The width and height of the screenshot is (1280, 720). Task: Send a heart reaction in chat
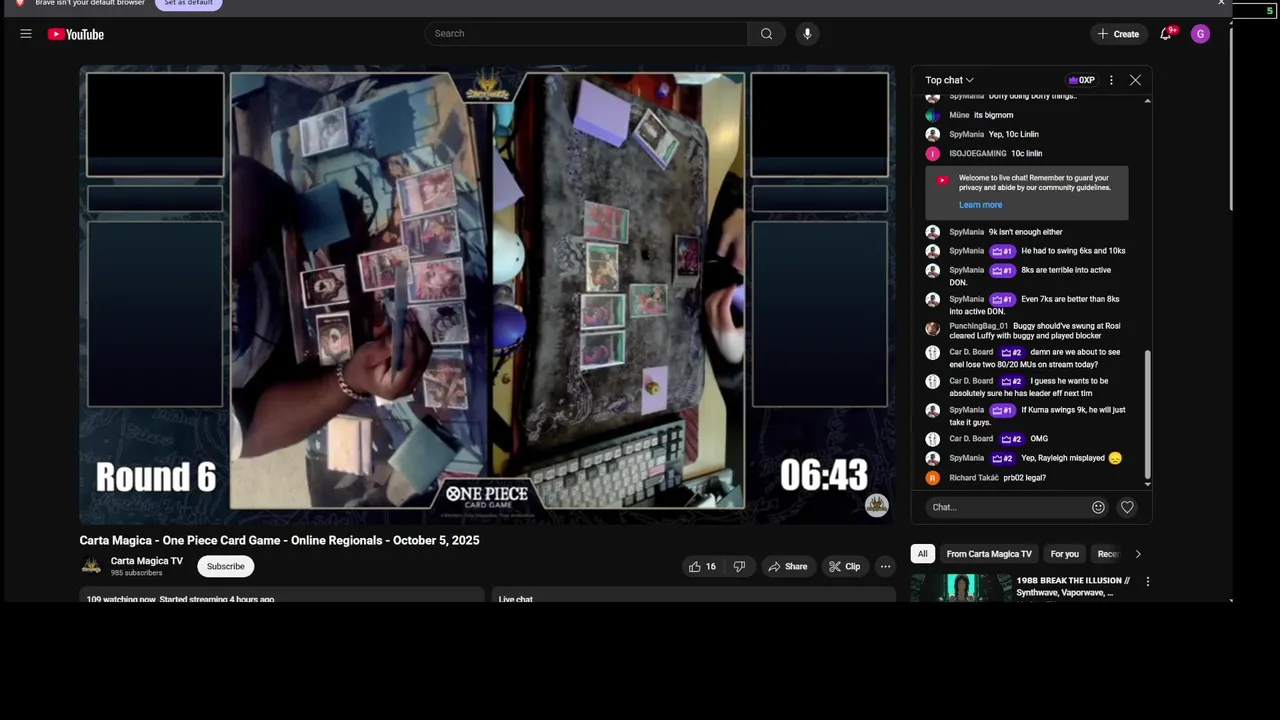tap(1127, 507)
